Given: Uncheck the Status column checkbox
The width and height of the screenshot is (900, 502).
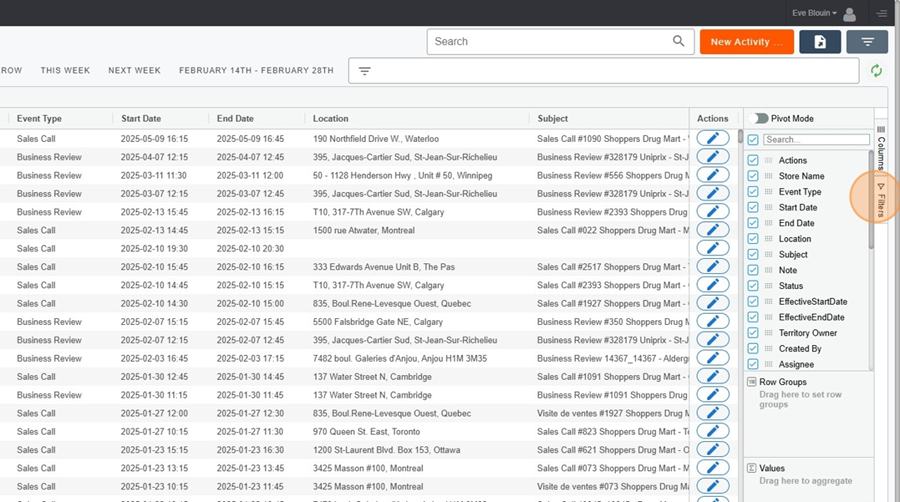Looking at the screenshot, I should pyautogui.click(x=753, y=286).
